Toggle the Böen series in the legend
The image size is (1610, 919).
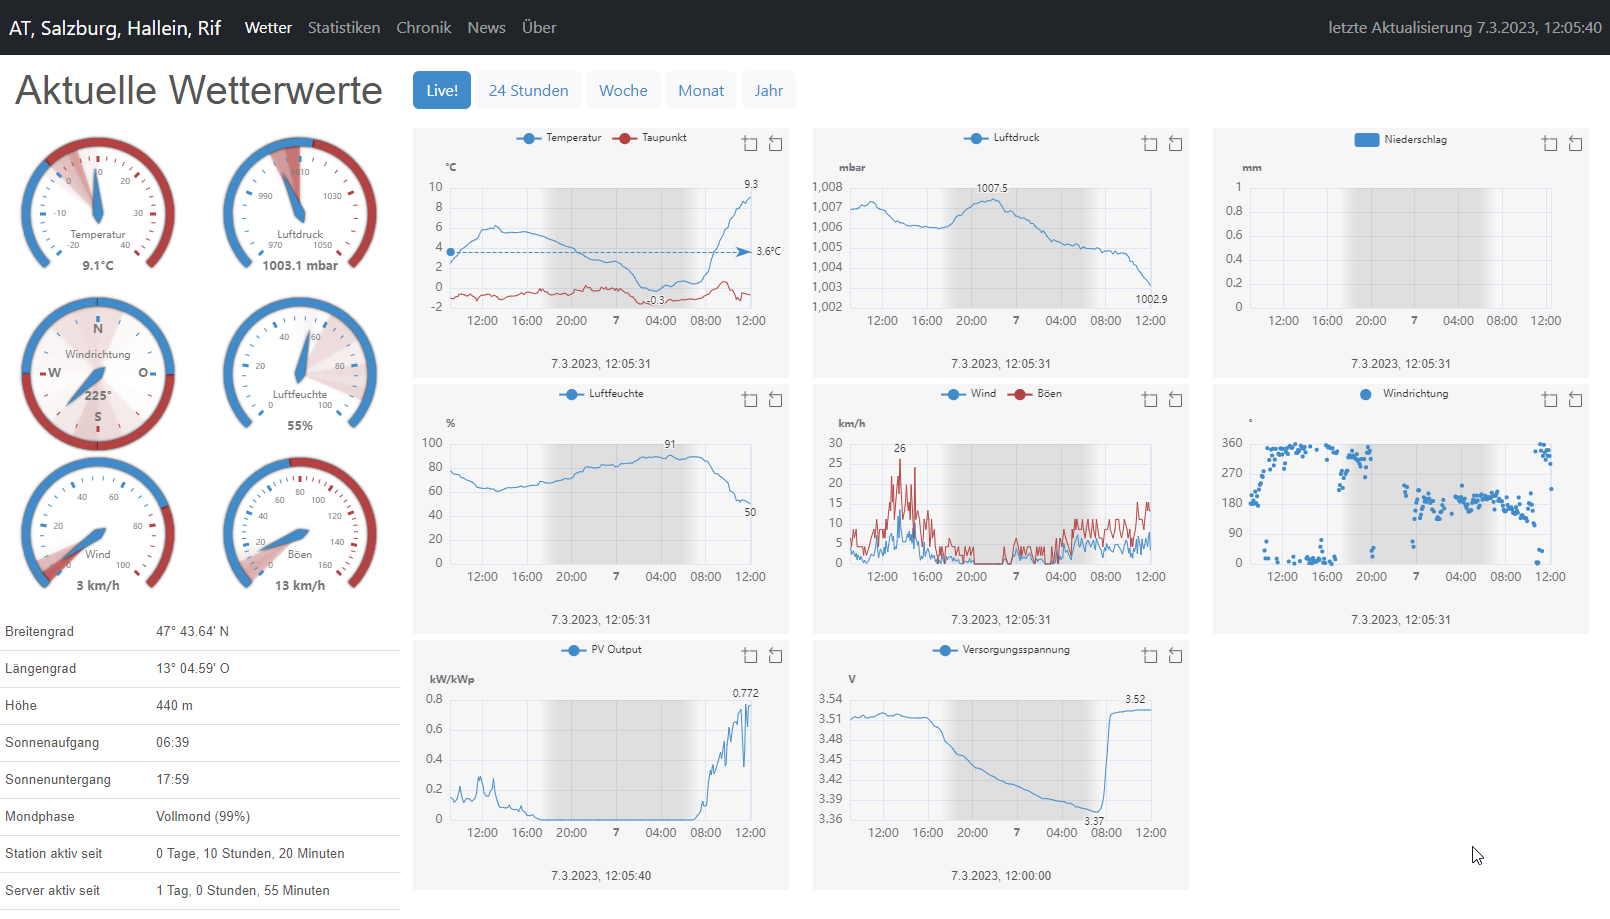click(1036, 394)
